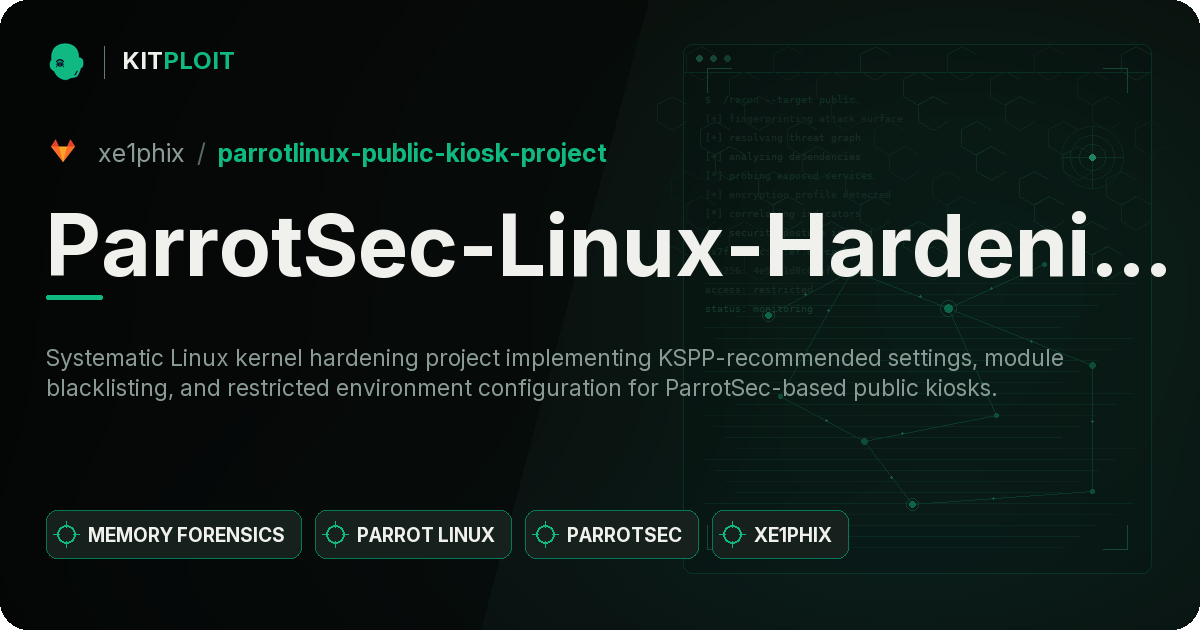Click crosshair icon in MEMORY FORENSICS tag
The width and height of the screenshot is (1200, 630).
tap(67, 535)
